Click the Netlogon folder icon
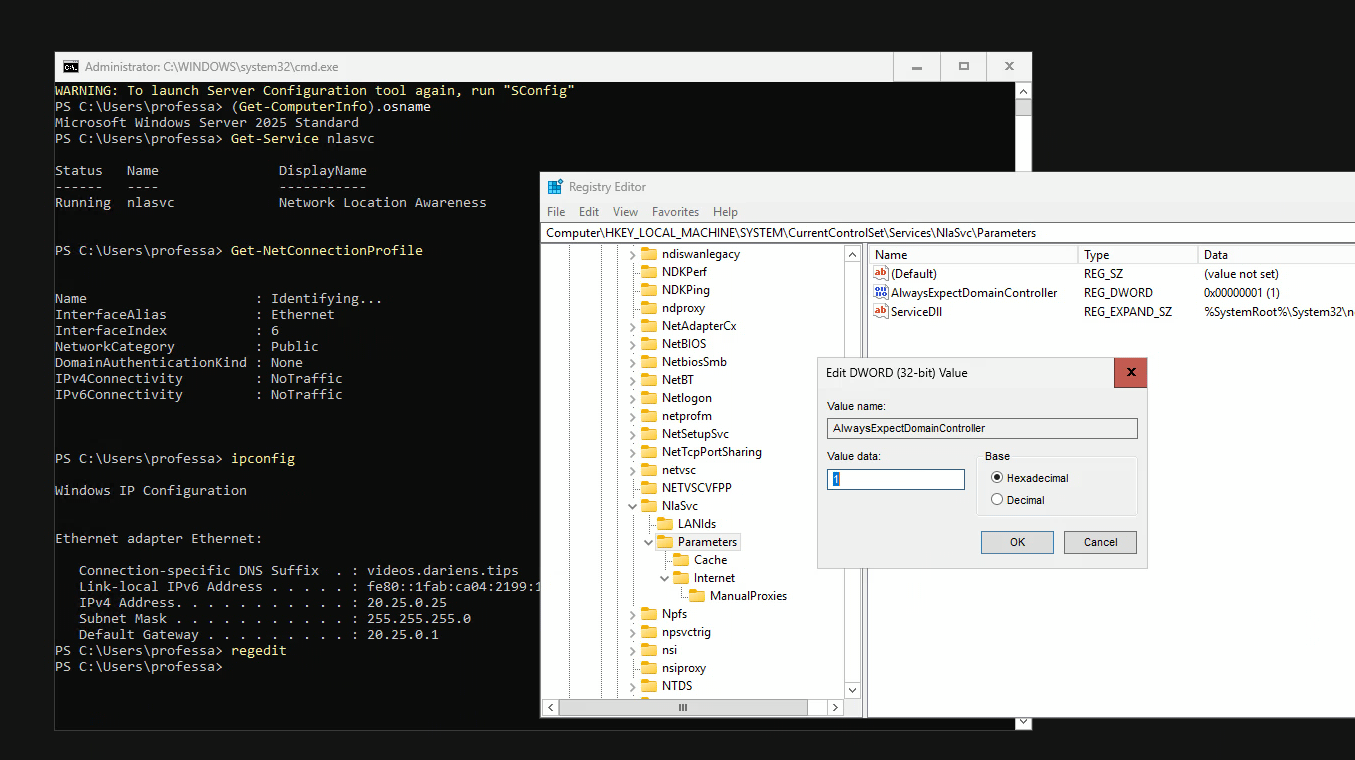This screenshot has width=1355, height=760. [649, 398]
